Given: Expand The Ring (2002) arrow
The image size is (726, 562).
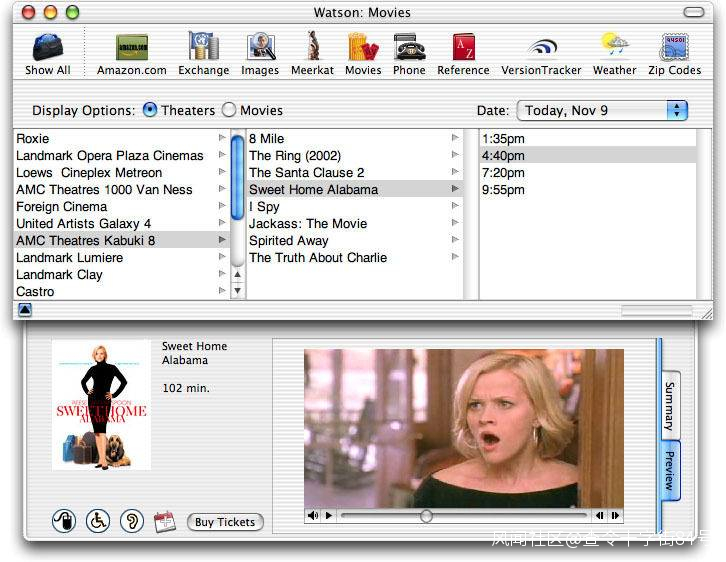Looking at the screenshot, I should 455,155.
